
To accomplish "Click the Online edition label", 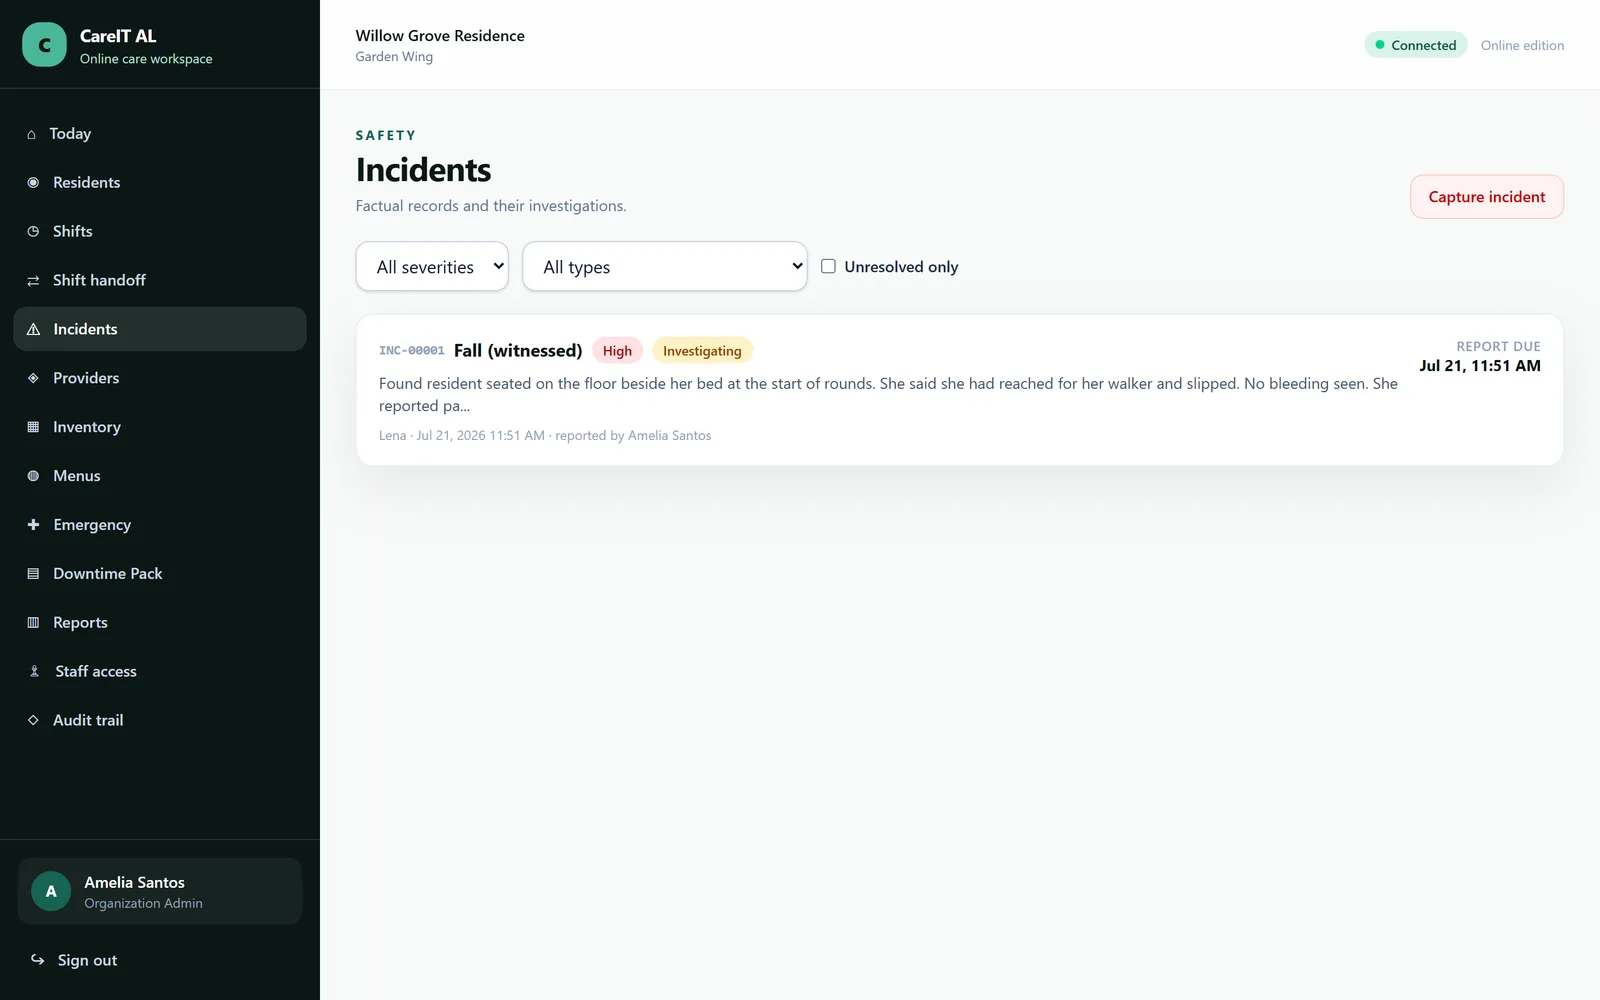I will [1522, 45].
